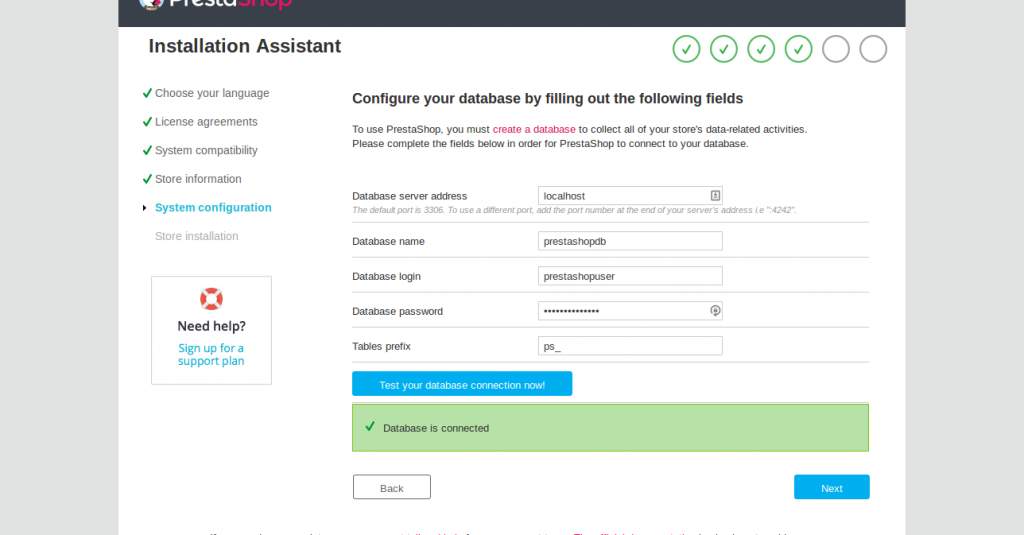Click Configure your database heading
1024x535 pixels.
coord(547,99)
